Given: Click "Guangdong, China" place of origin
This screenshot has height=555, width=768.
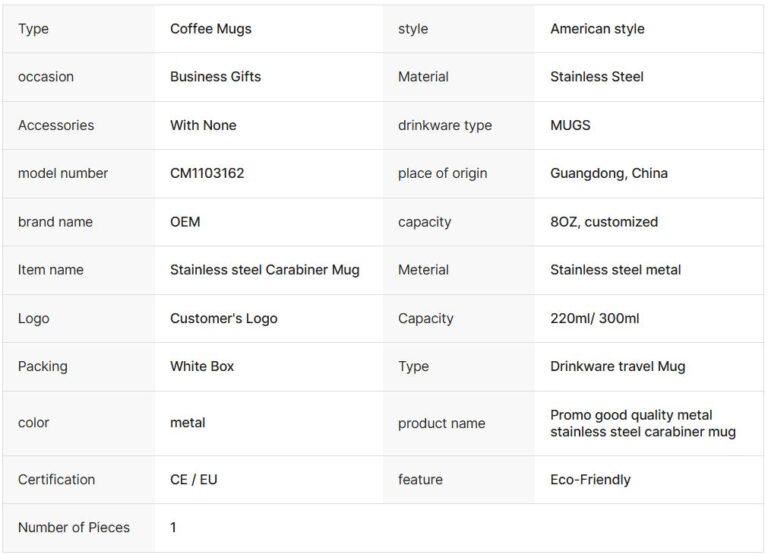Looking at the screenshot, I should point(609,173).
